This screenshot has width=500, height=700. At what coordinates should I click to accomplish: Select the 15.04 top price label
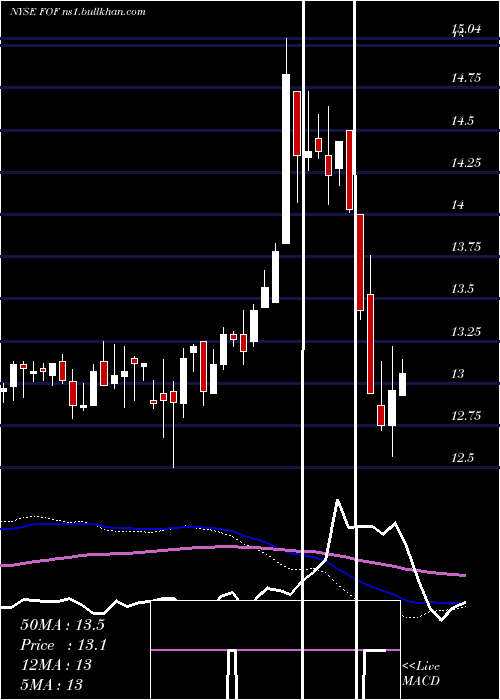pyautogui.click(x=466, y=30)
